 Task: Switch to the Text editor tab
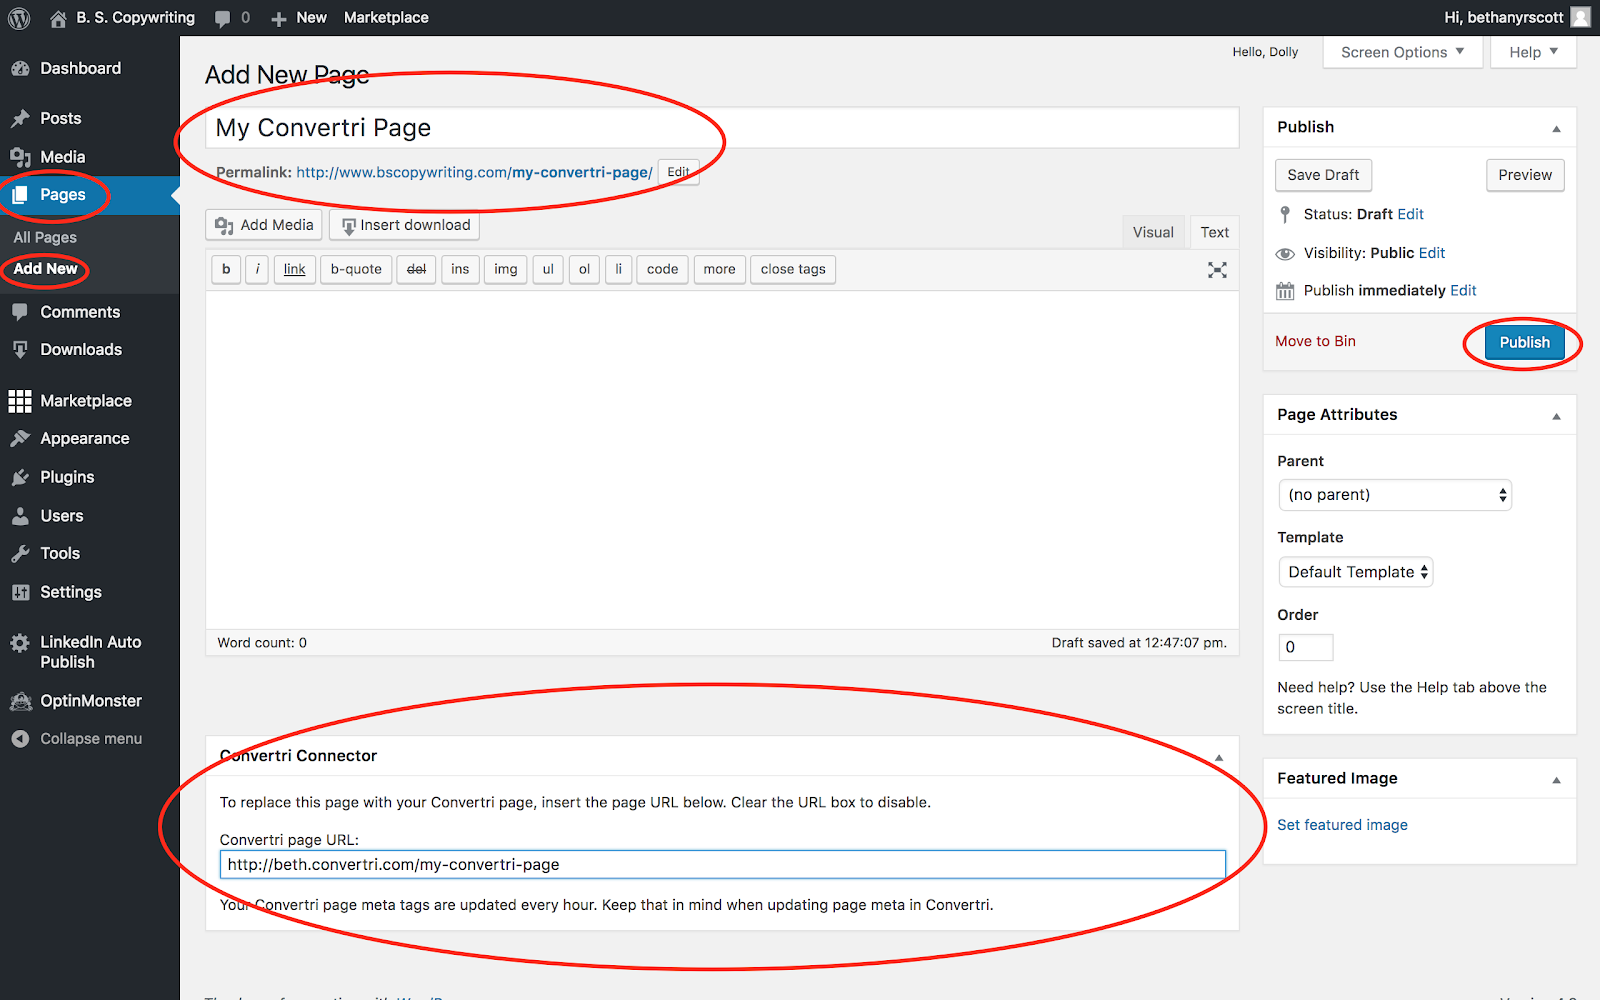point(1214,232)
